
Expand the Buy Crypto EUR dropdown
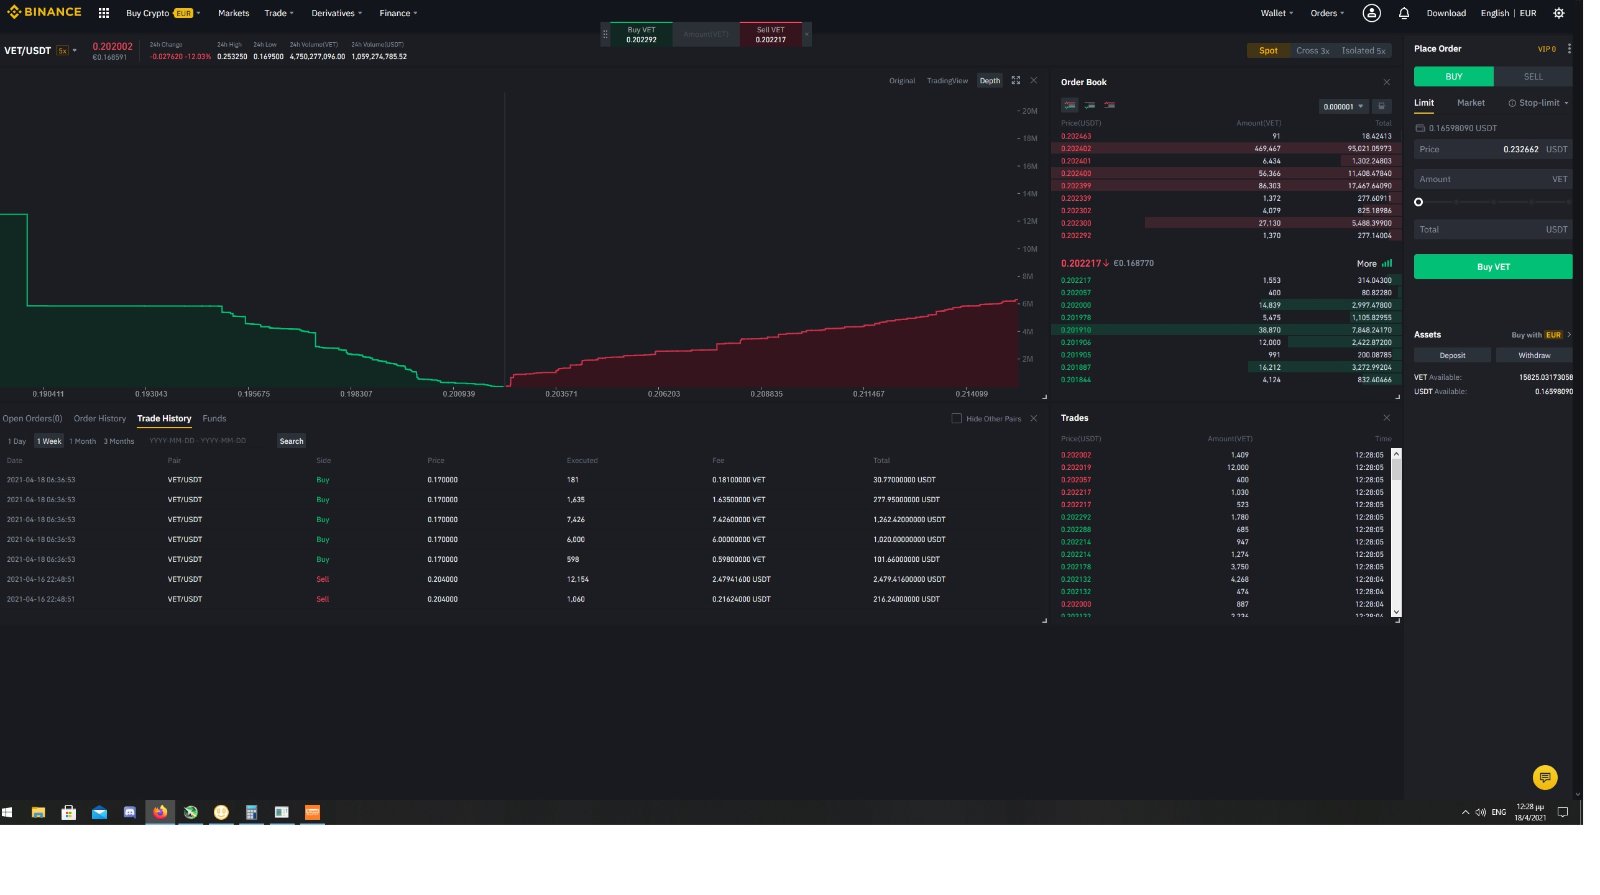pos(163,13)
